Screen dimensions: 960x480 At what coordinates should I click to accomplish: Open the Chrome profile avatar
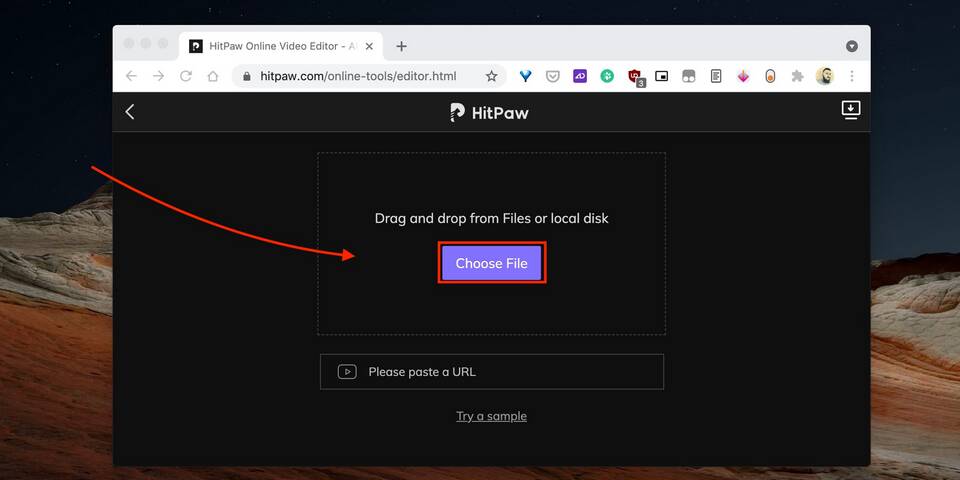click(825, 76)
